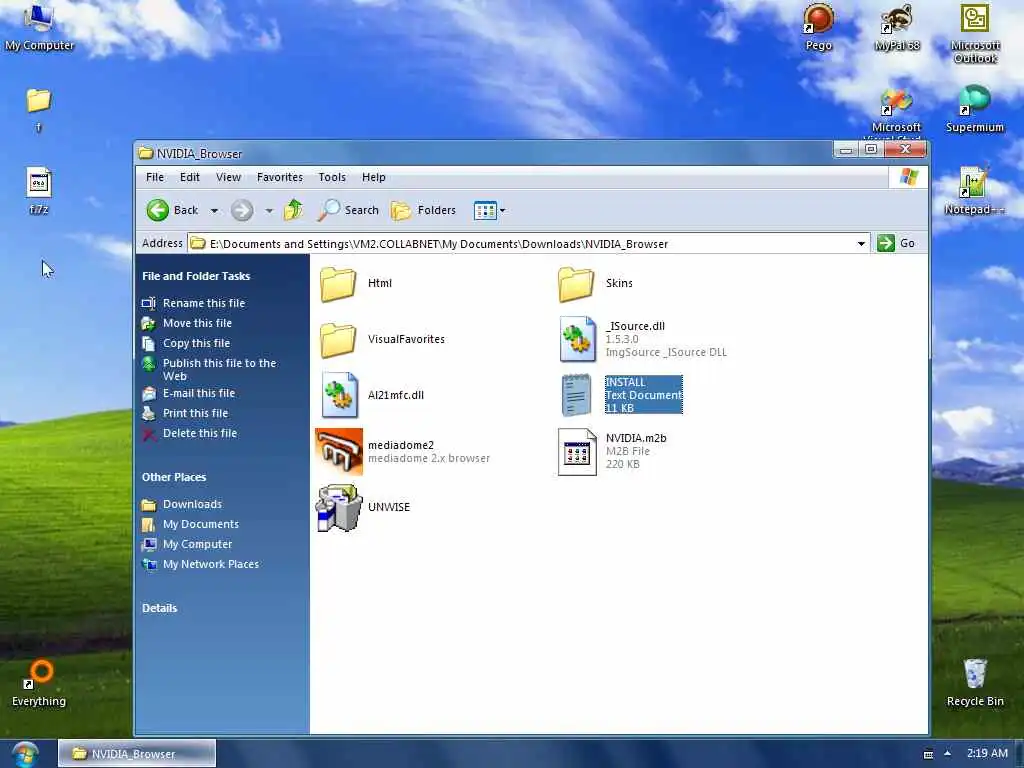Screen dimensions: 1024x768
Task: Select the mediadome2 browser icon
Action: (339, 451)
